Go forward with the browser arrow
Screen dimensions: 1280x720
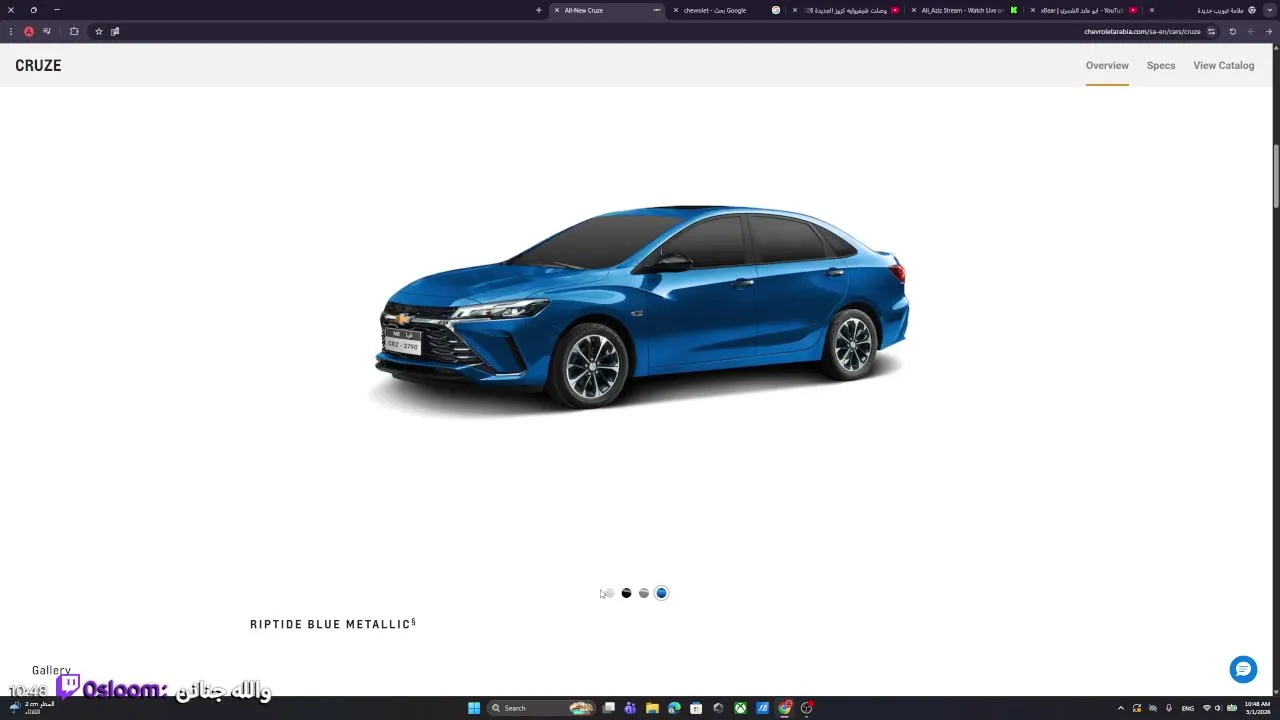coord(1250,31)
